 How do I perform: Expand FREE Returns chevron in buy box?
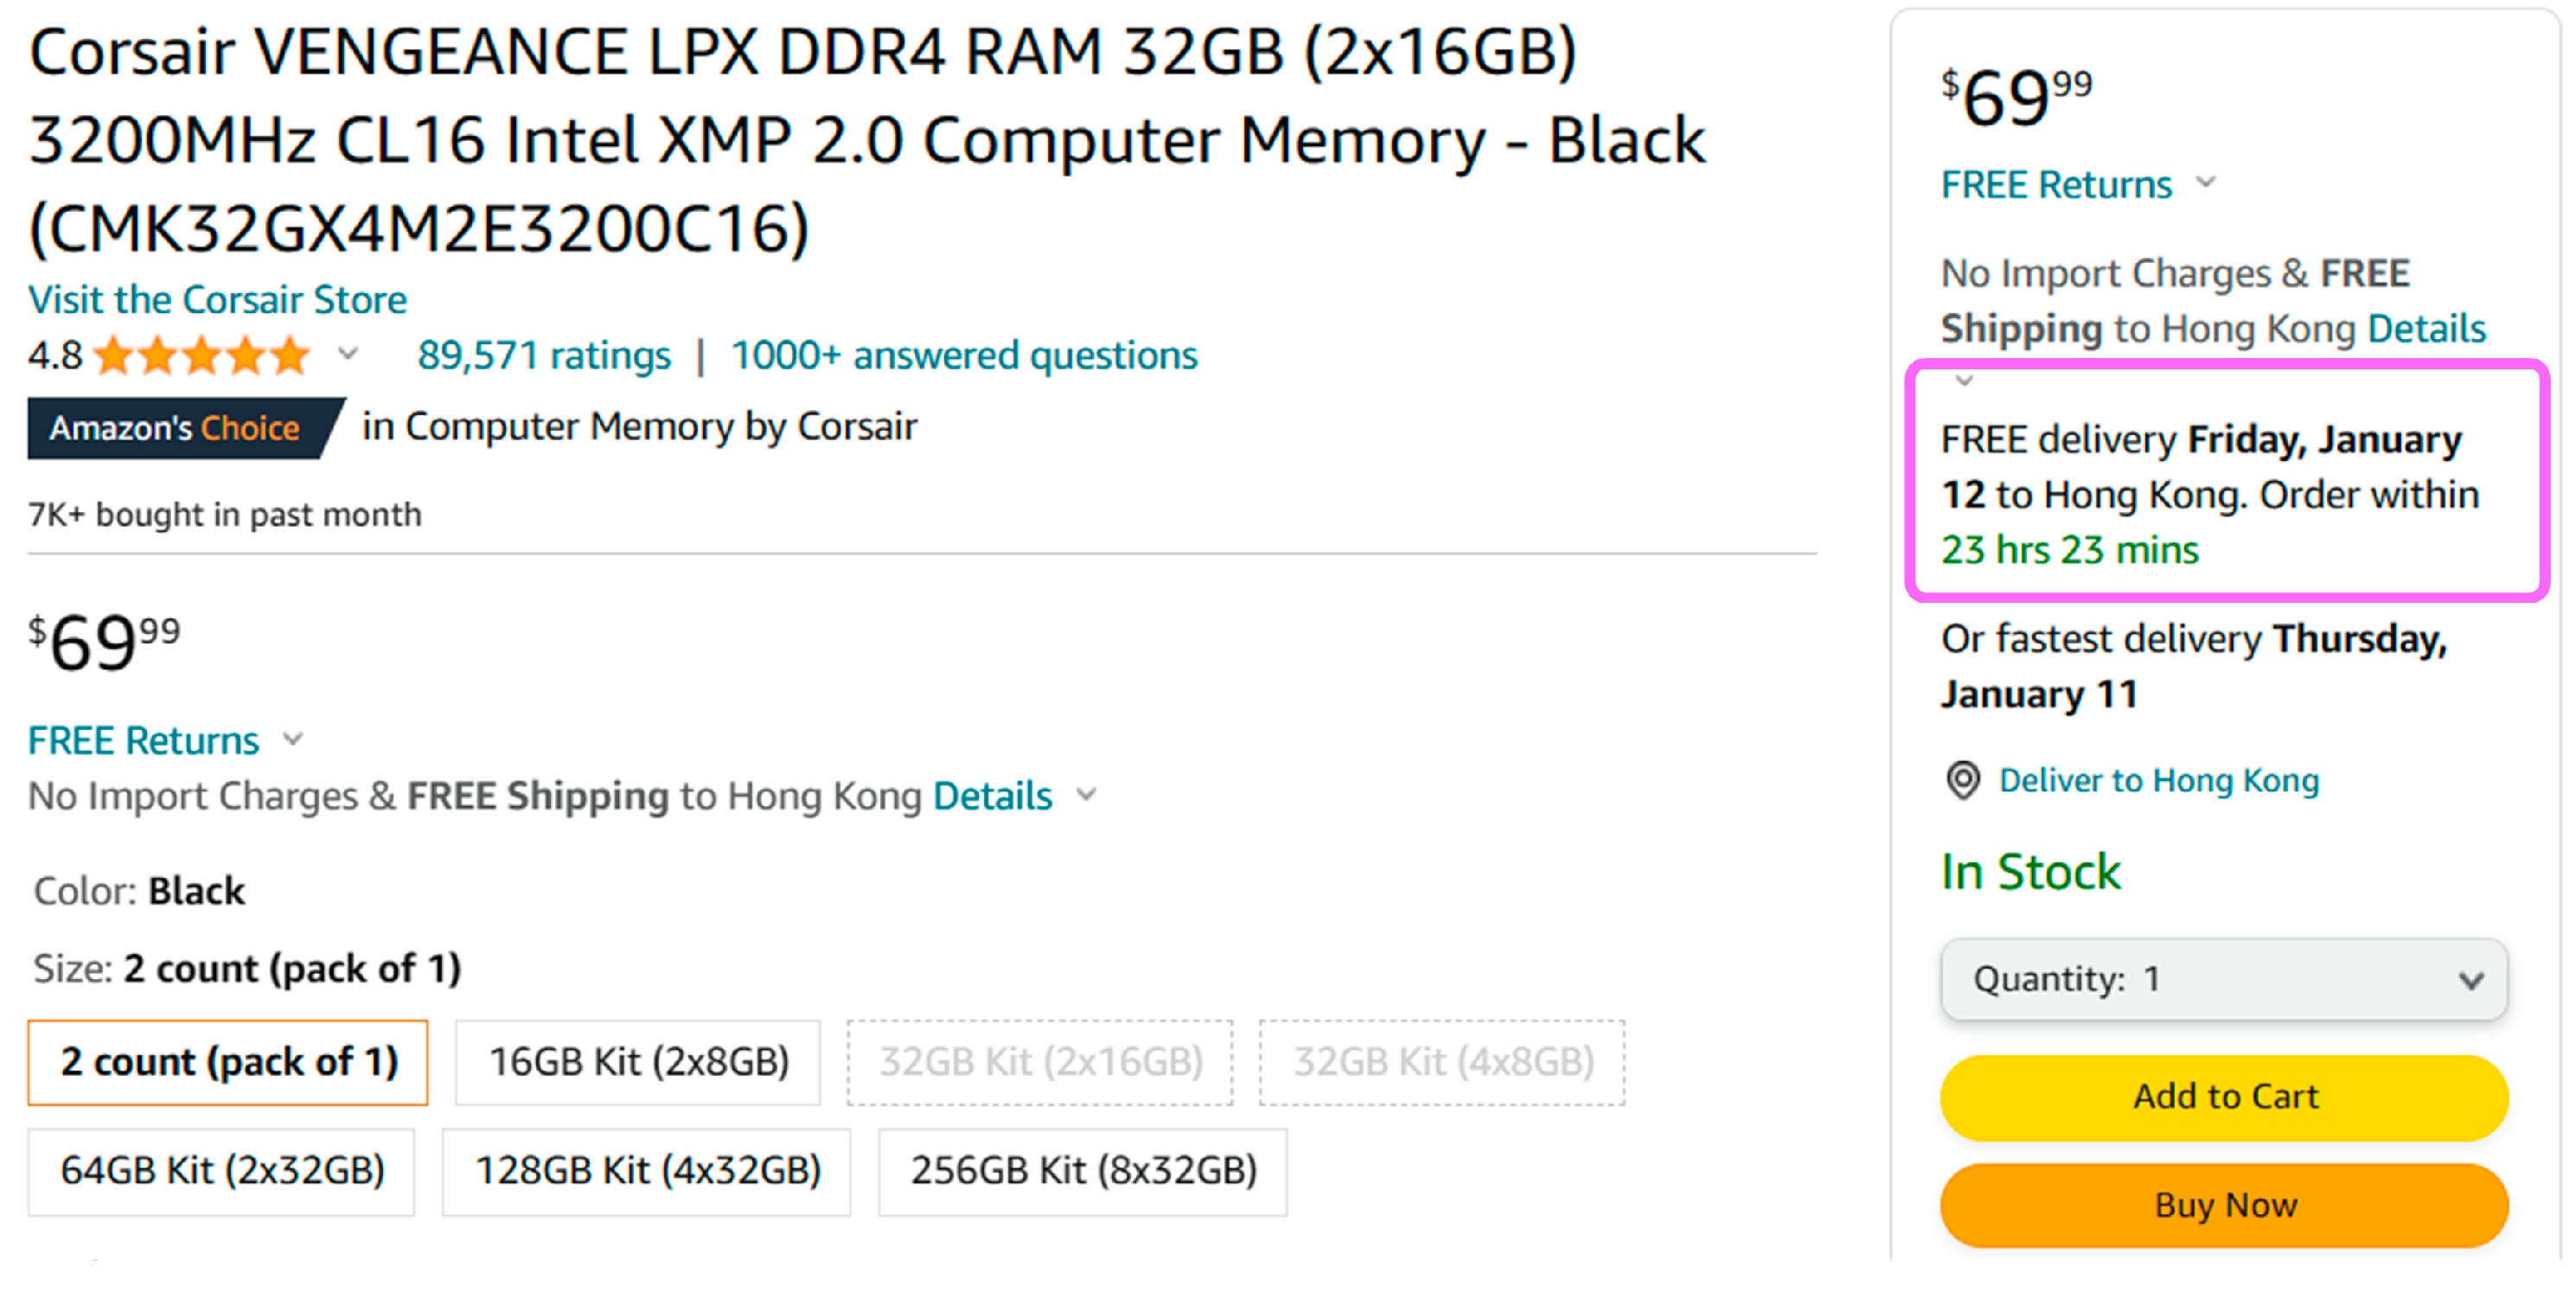pos(2206,183)
